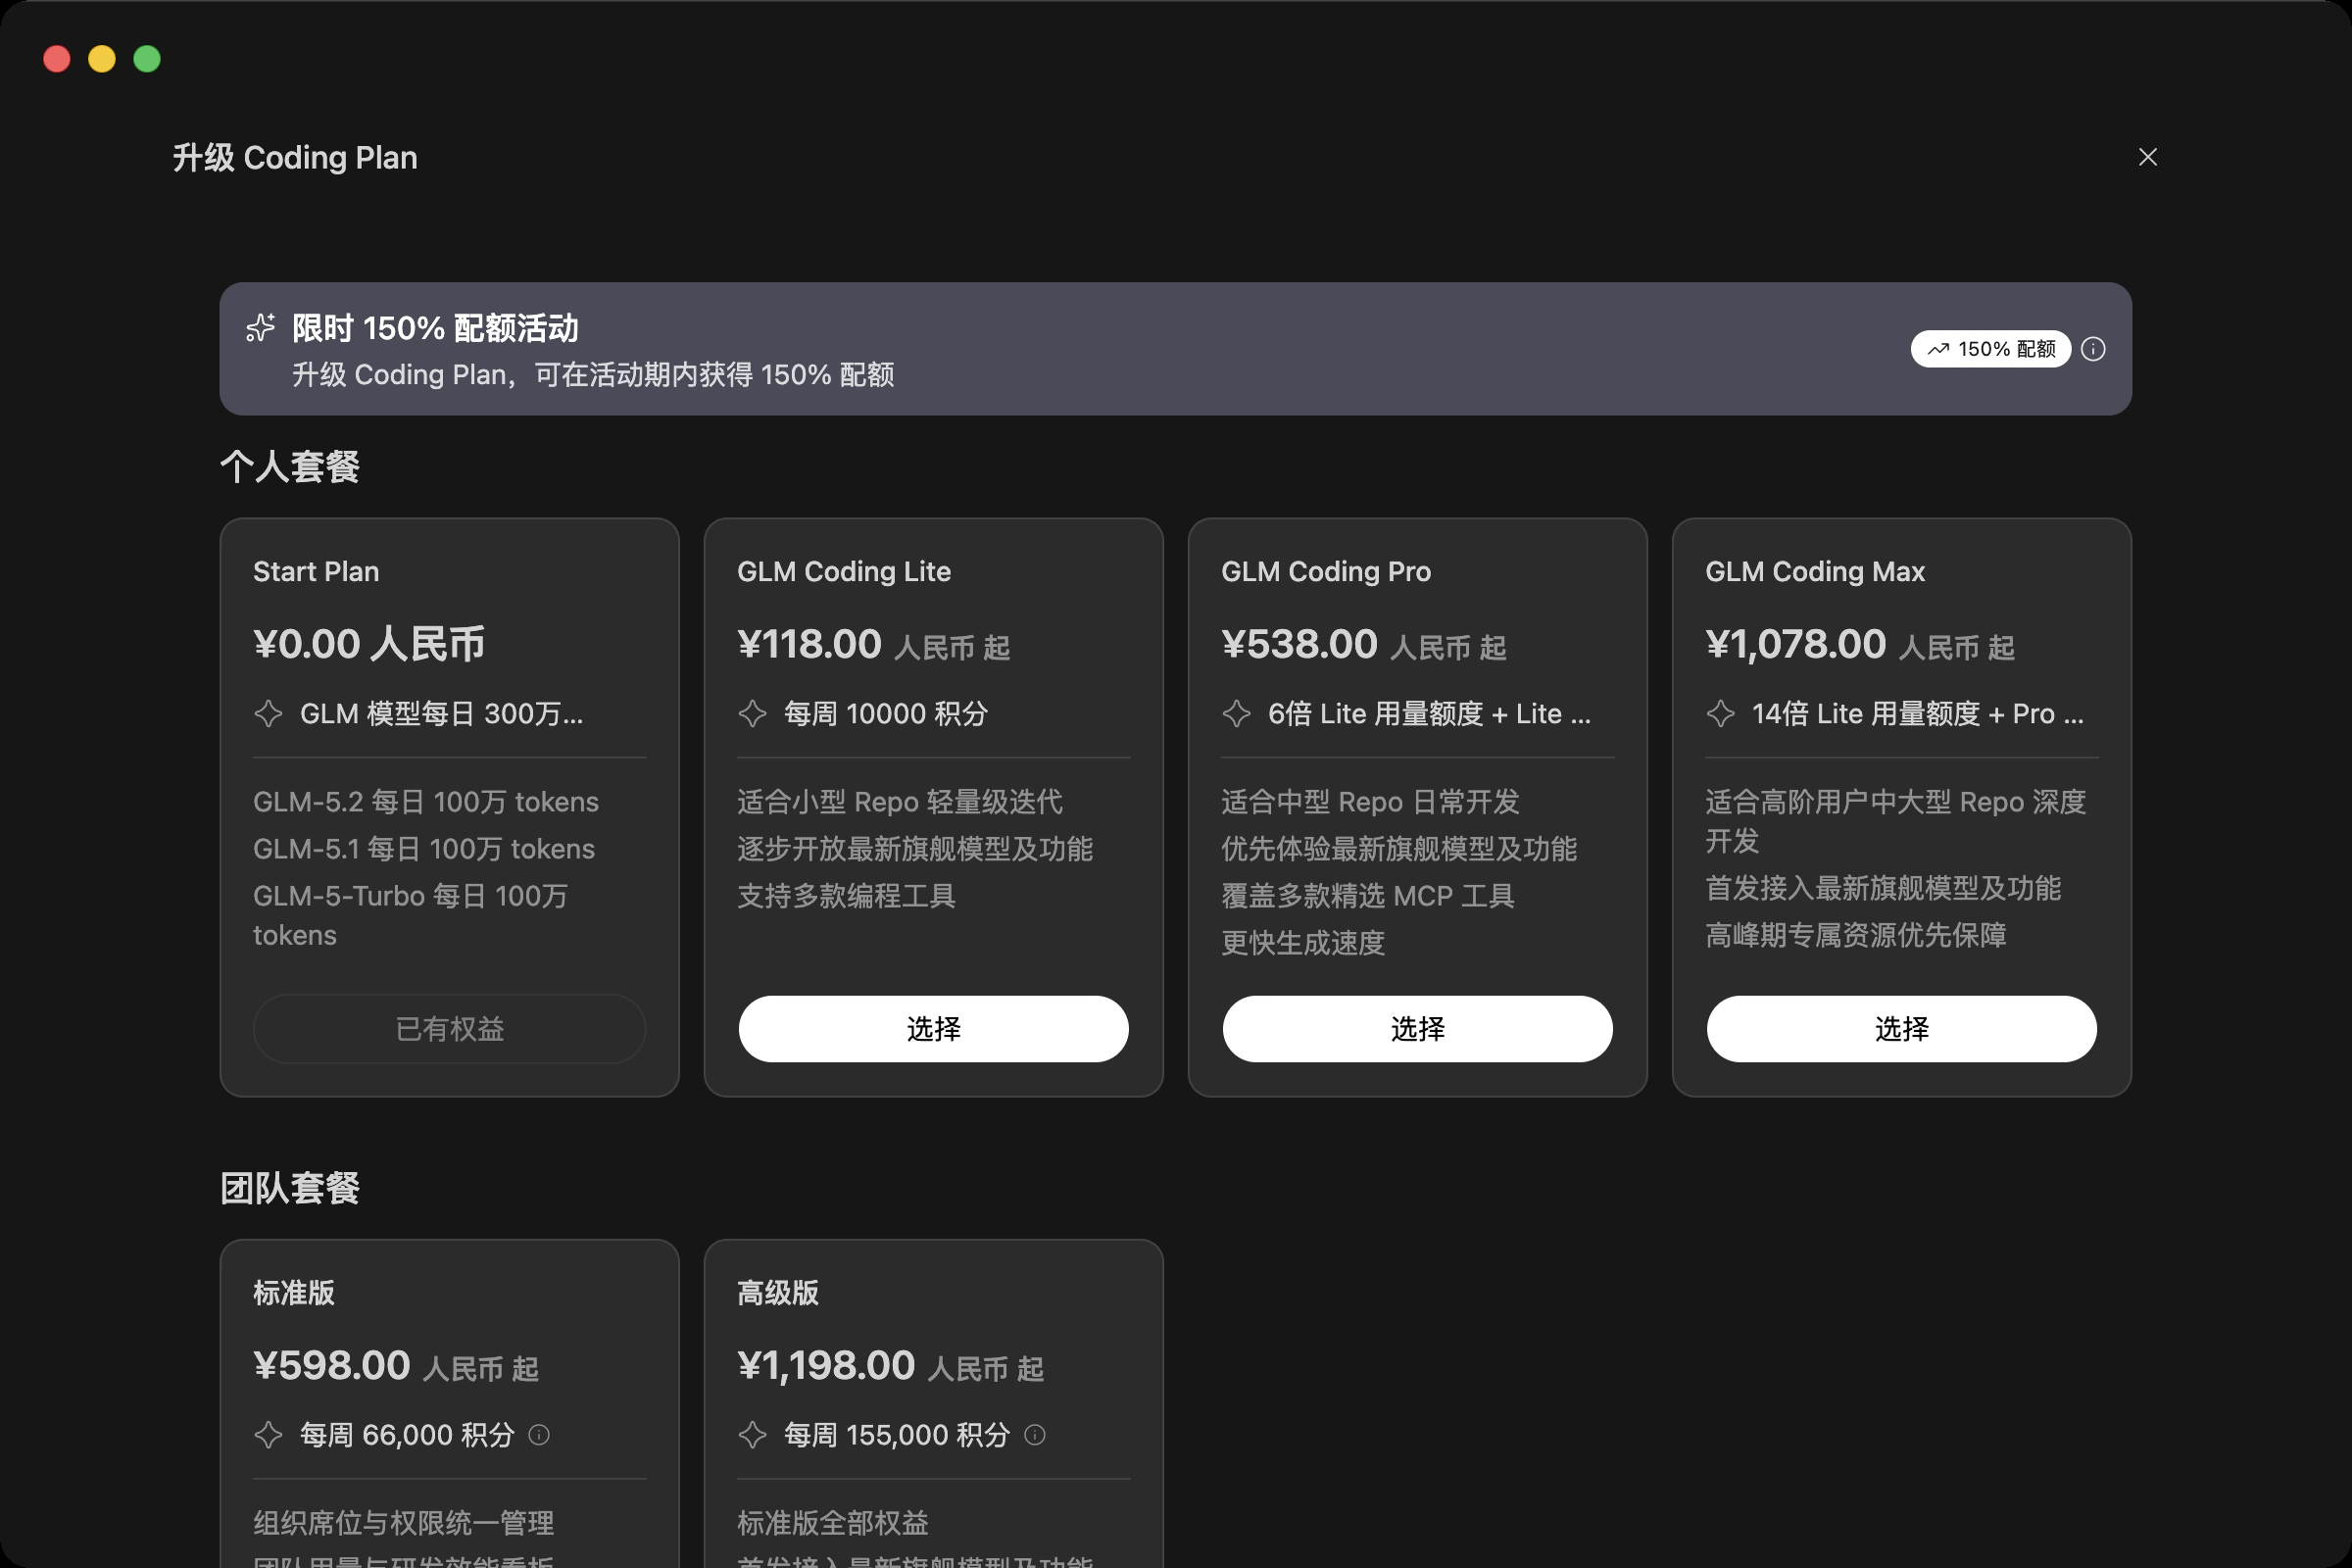The image size is (2352, 1568).
Task: Click the 高峰期专属资源优先保障 line
Action: click(1856, 935)
